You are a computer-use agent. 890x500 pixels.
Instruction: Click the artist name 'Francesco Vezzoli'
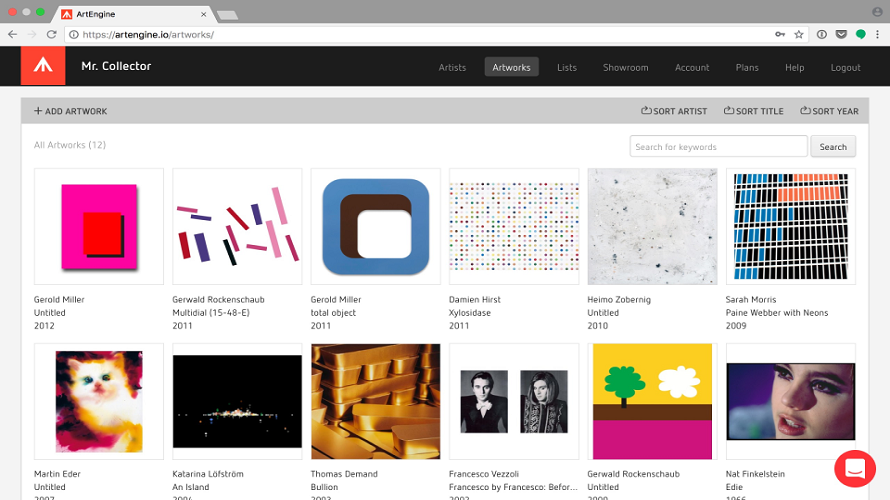[484, 474]
